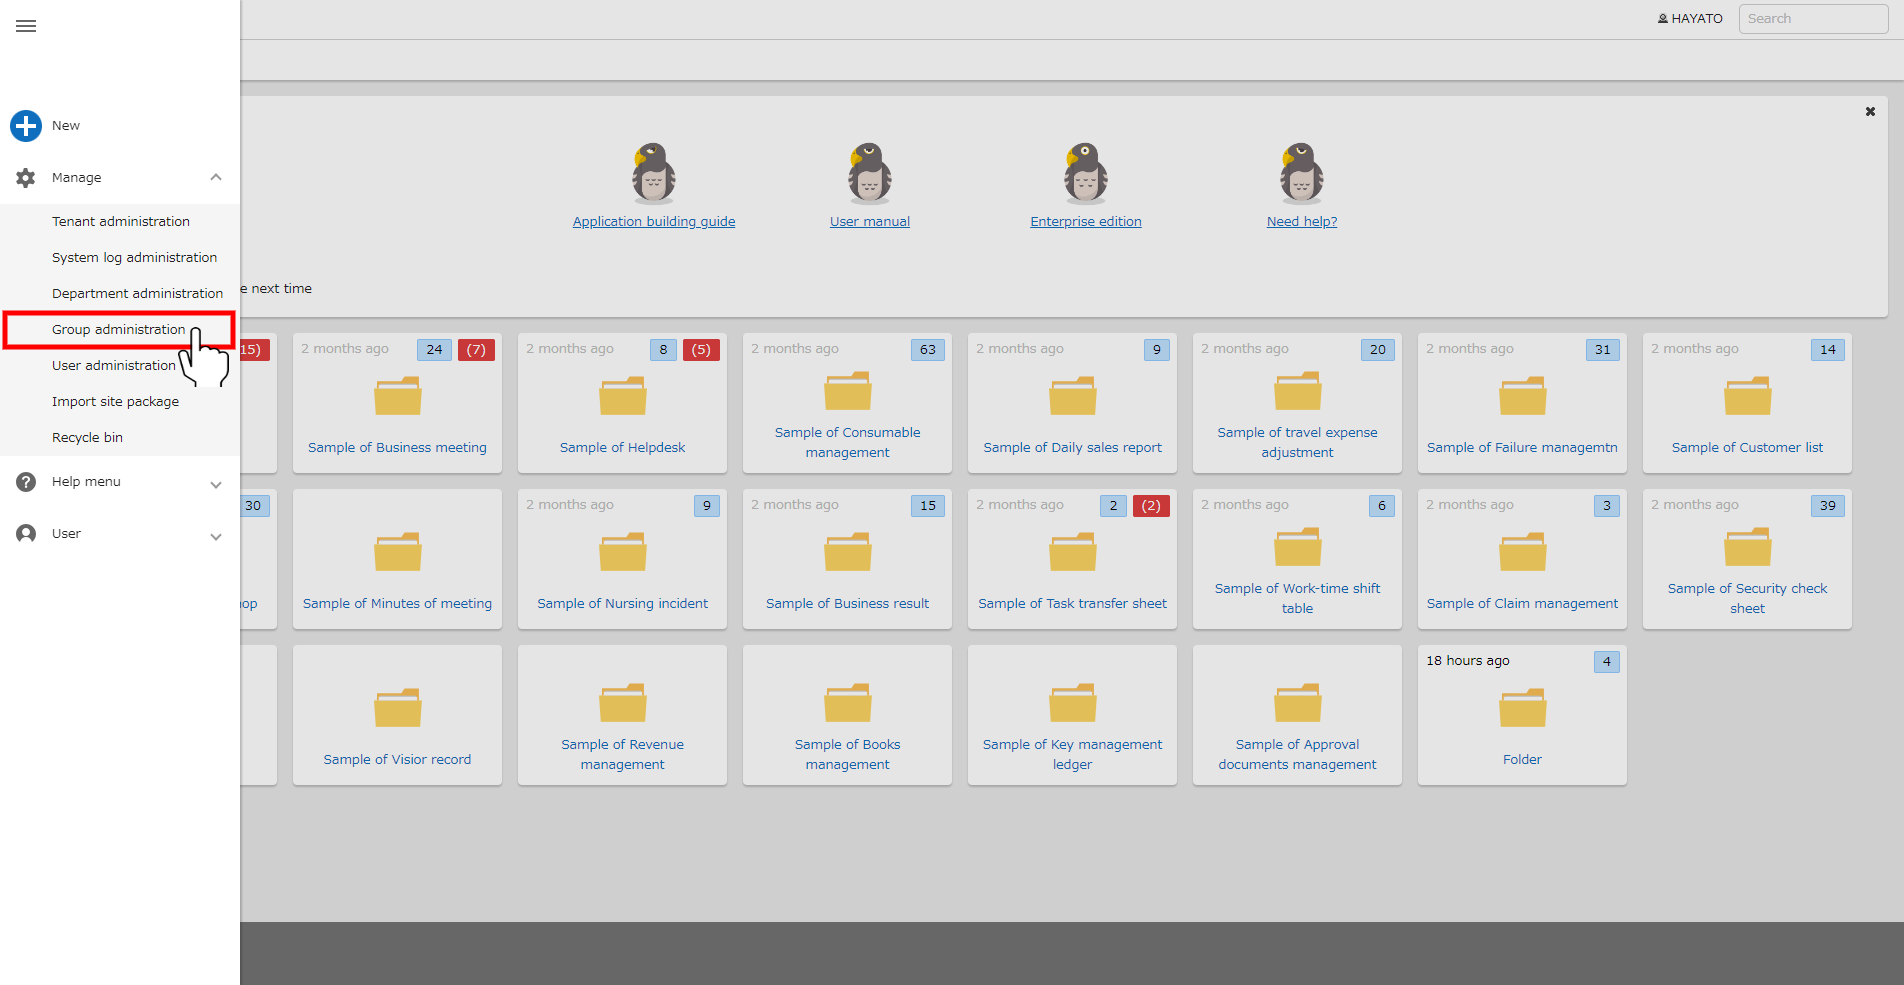
Task: Select Import site package
Action: coord(116,402)
